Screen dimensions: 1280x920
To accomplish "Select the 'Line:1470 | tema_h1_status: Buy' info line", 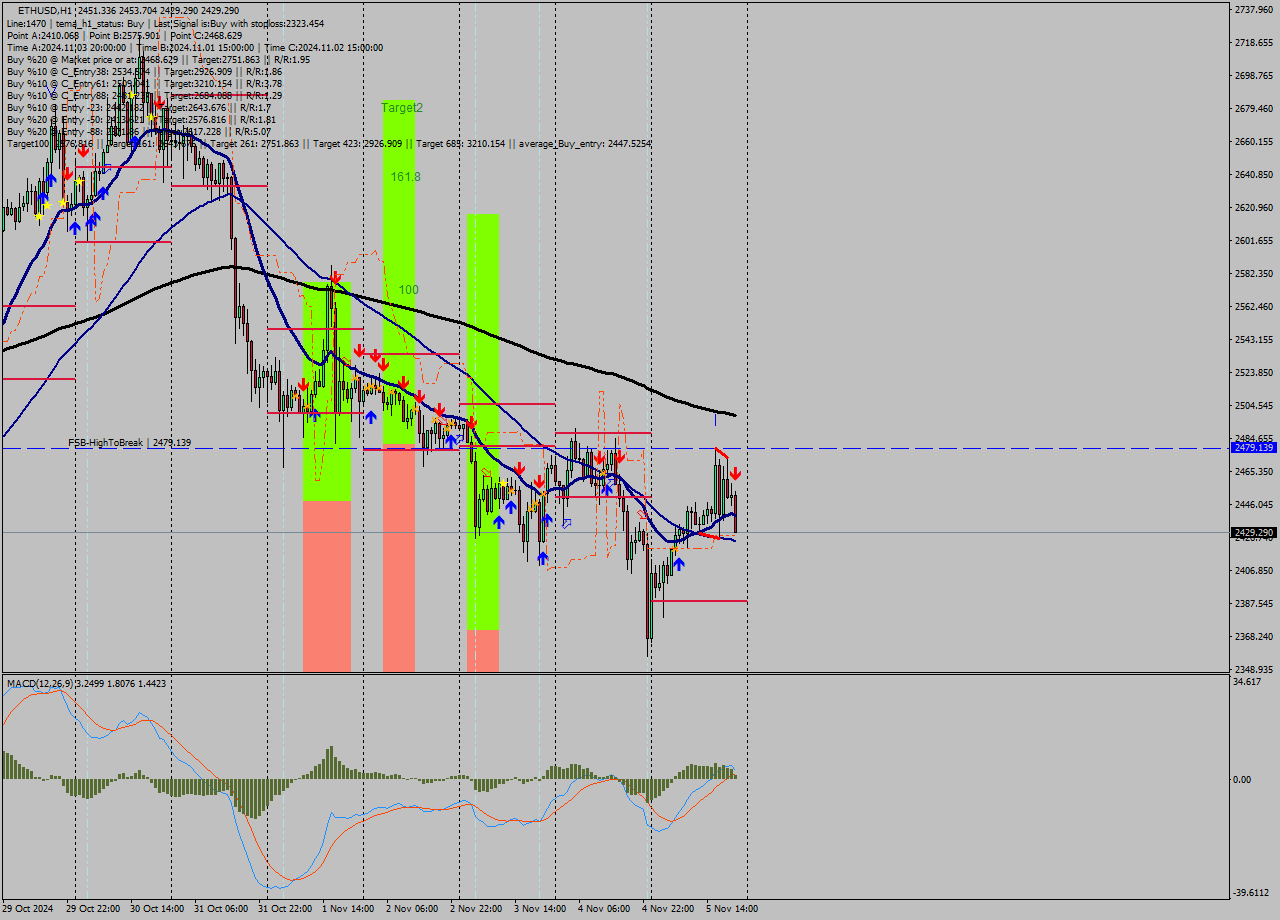I will tap(165, 23).
